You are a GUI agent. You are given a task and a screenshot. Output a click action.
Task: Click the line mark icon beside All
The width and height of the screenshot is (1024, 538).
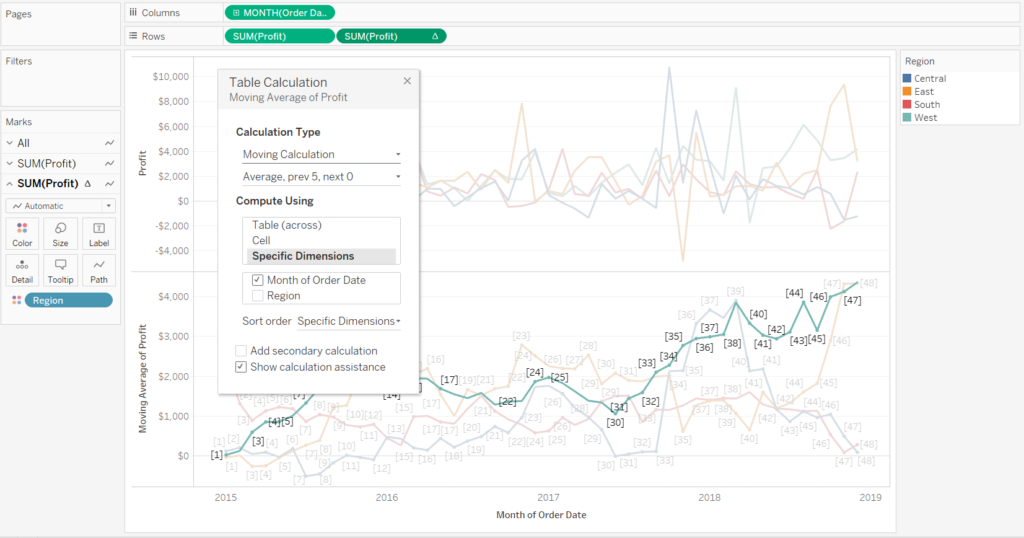pyautogui.click(x=109, y=143)
